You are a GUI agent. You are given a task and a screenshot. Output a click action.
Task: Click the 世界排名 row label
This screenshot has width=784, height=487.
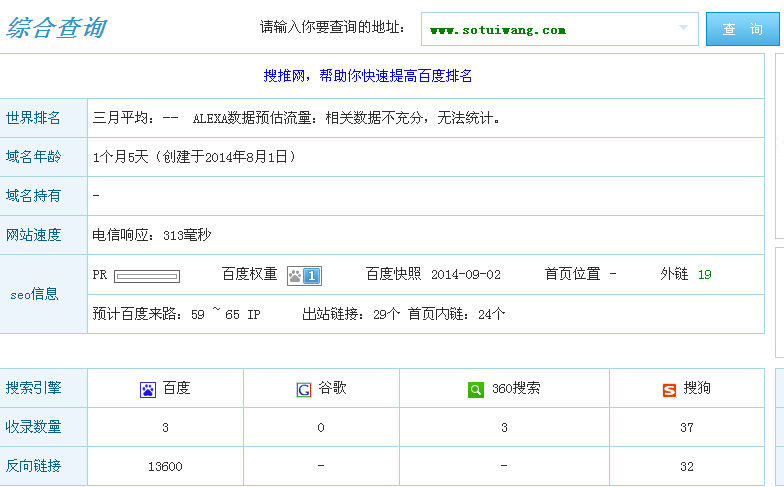[x=33, y=118]
